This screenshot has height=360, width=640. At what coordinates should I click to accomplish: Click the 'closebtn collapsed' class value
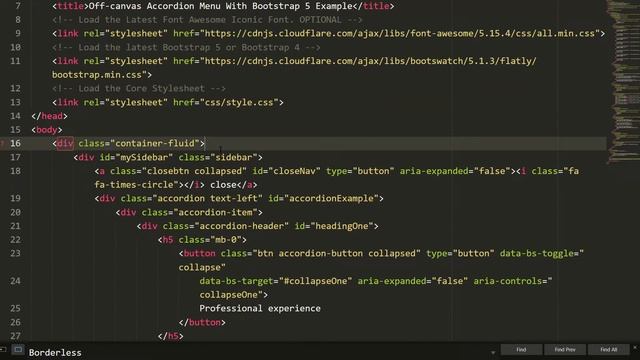(x=193, y=171)
